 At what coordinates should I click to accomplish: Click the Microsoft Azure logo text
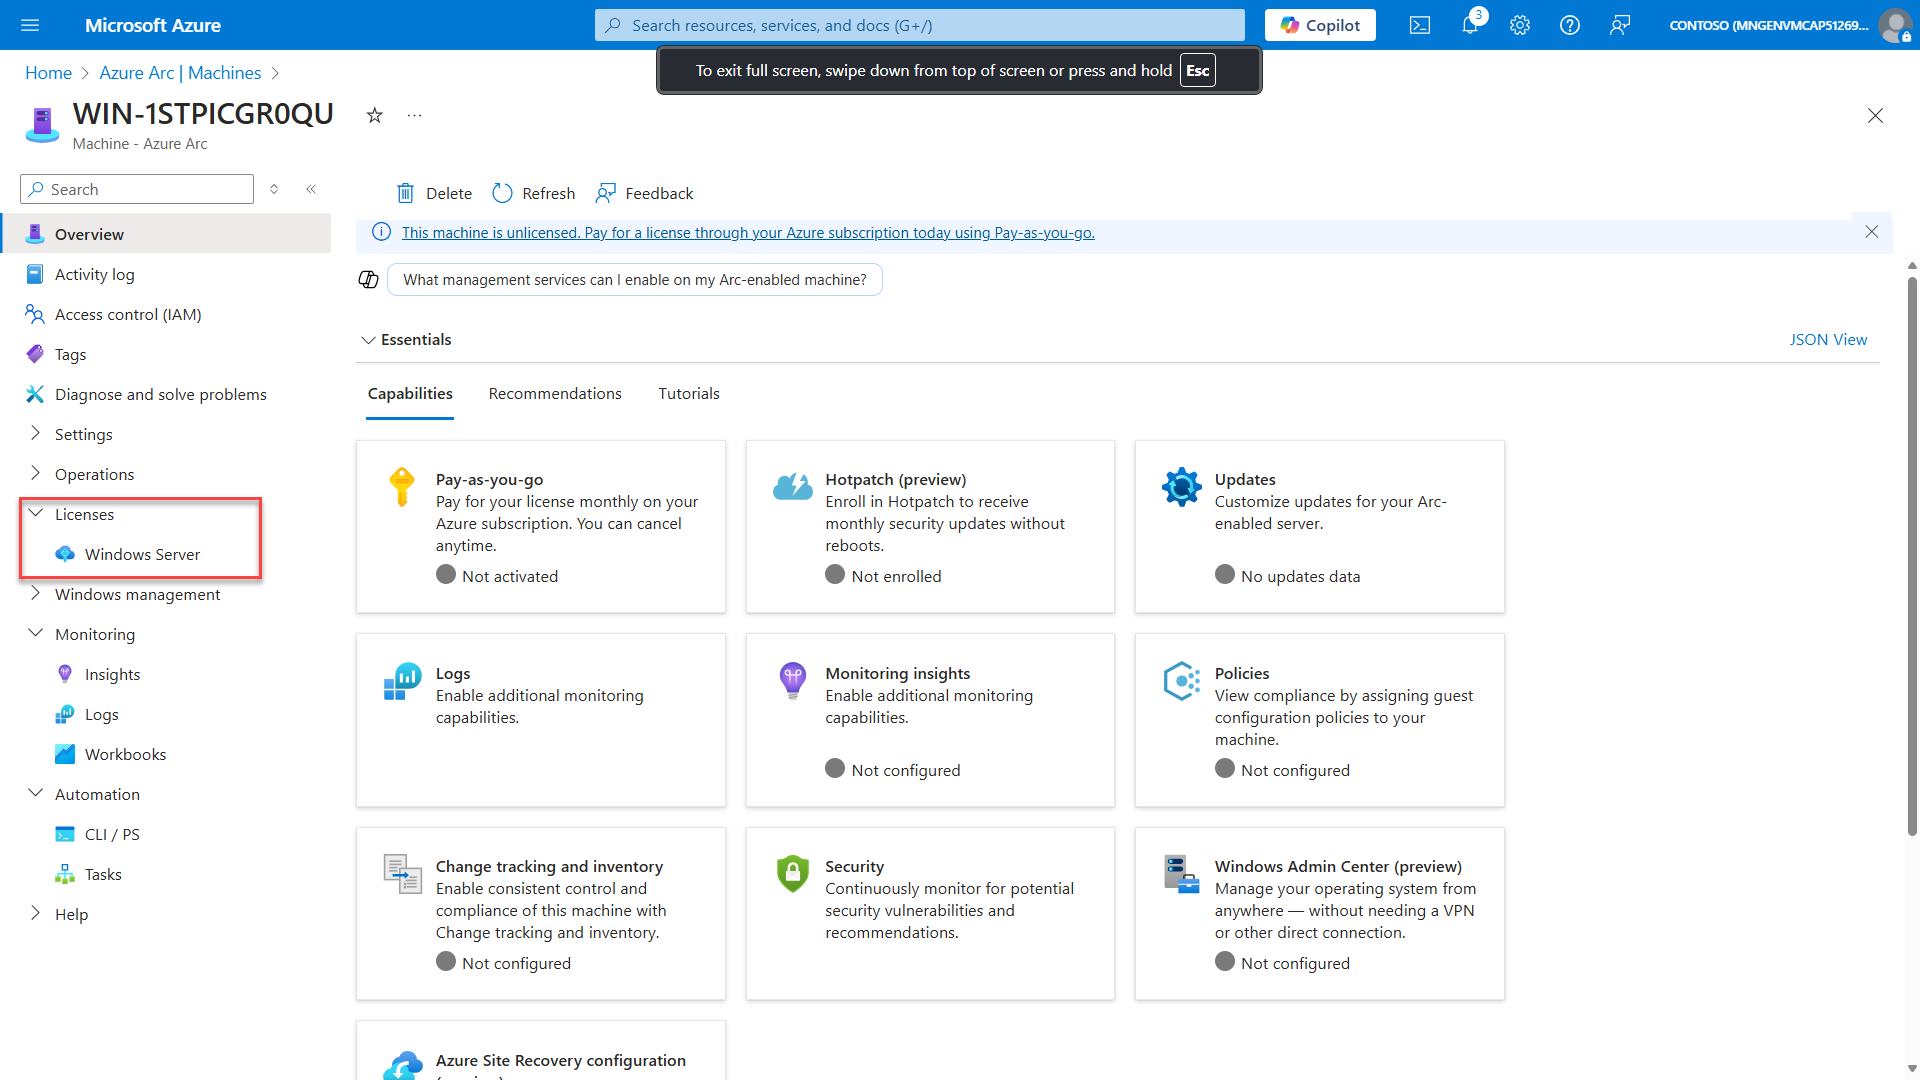click(x=153, y=25)
